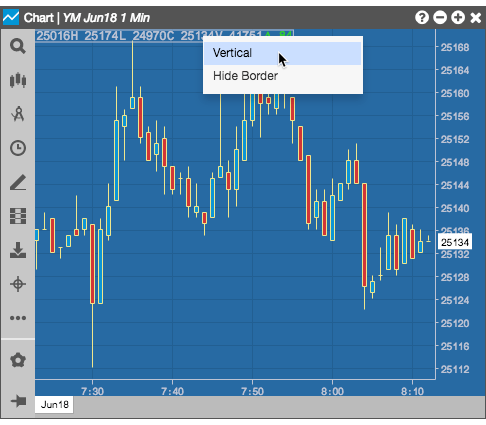Click the 7:30 time axis label
The image size is (486, 425).
(x=92, y=391)
